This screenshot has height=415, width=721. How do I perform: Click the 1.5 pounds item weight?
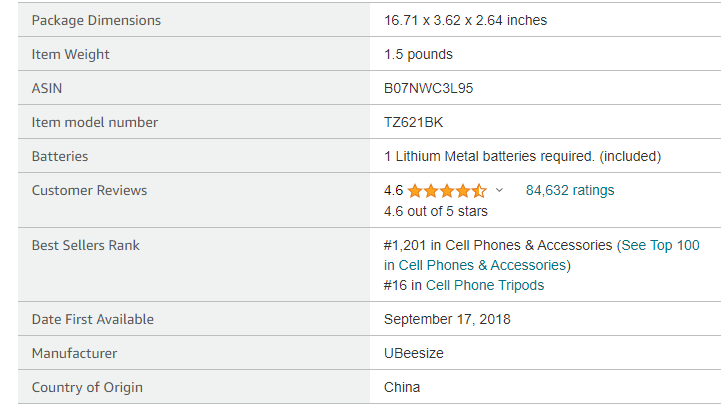[418, 54]
